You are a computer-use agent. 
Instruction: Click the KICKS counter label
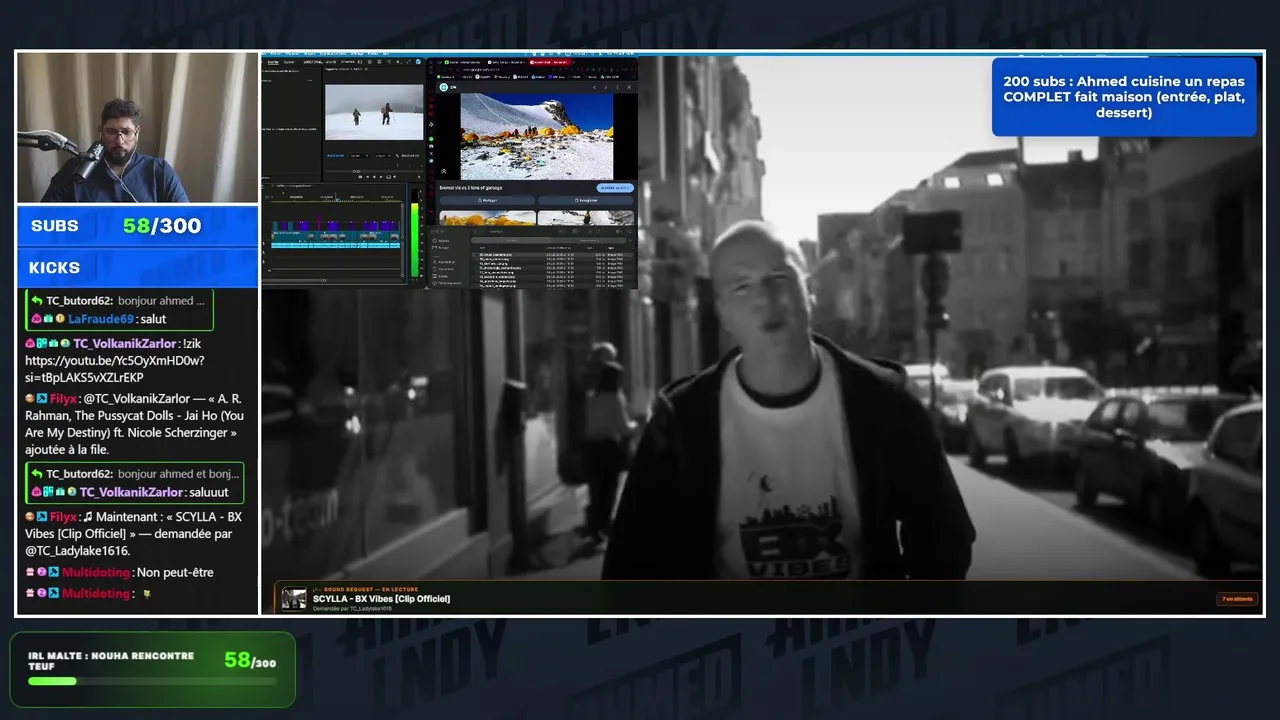[54, 268]
